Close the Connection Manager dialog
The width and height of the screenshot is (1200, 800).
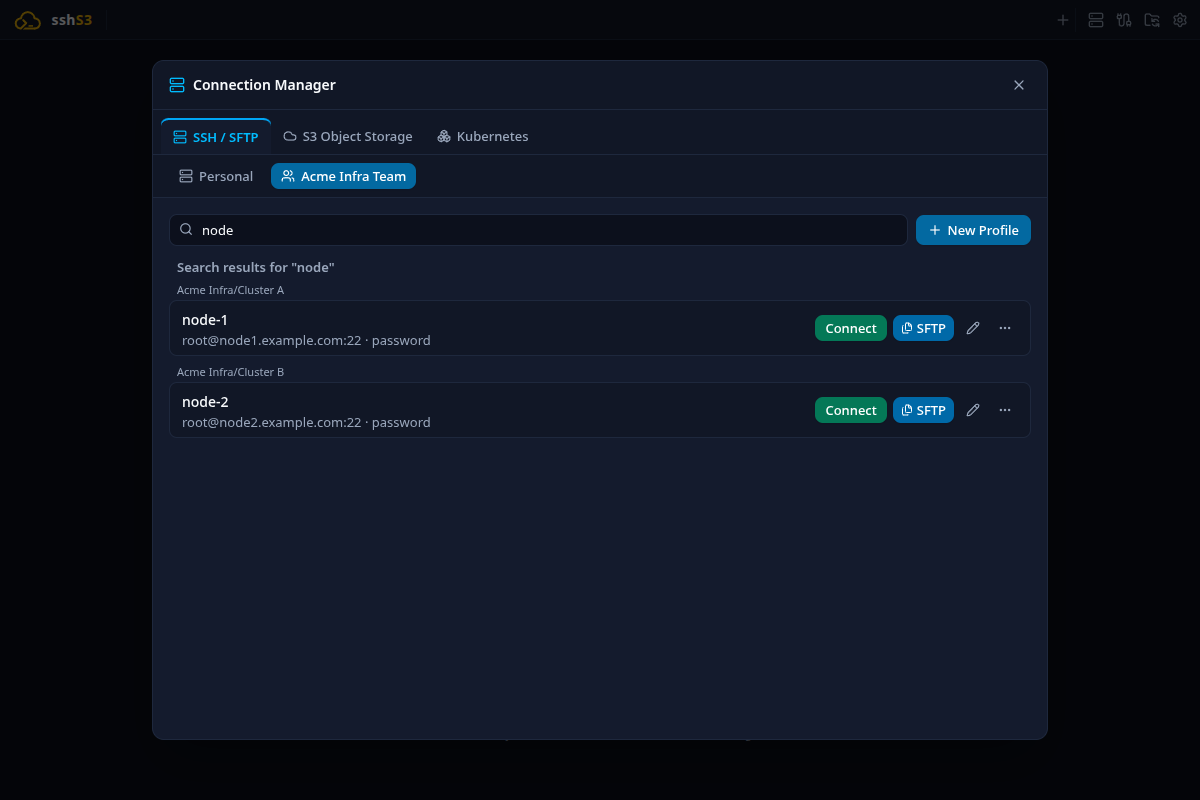[1019, 85]
